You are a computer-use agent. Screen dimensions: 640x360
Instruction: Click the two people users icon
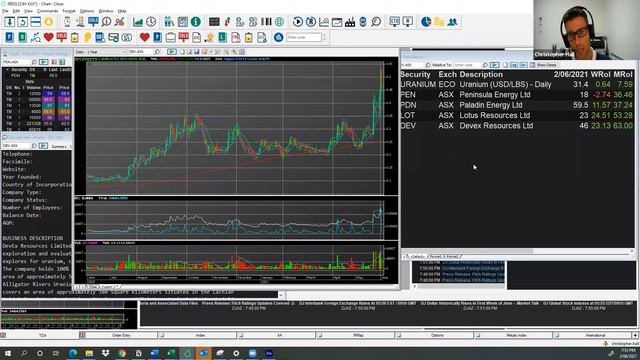click(x=452, y=22)
